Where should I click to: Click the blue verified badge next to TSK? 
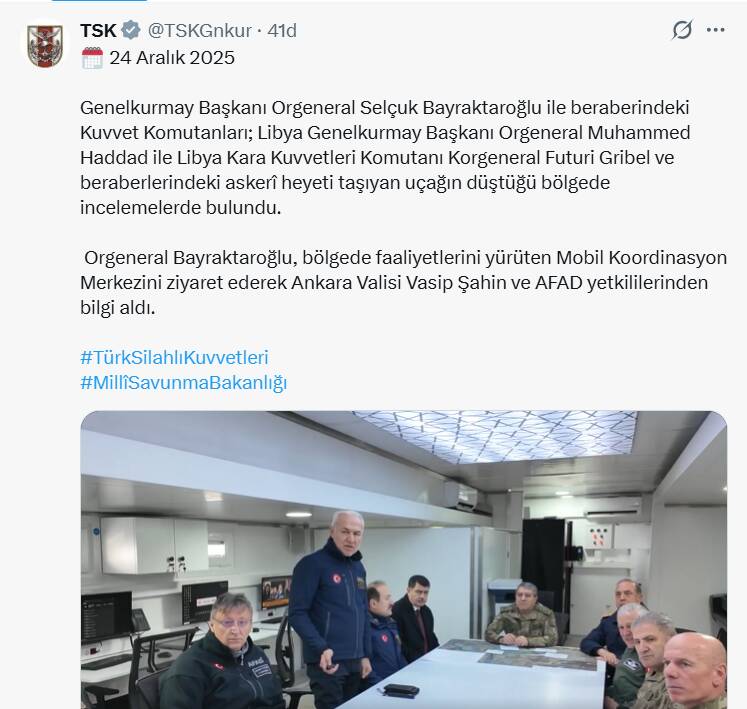(x=131, y=30)
